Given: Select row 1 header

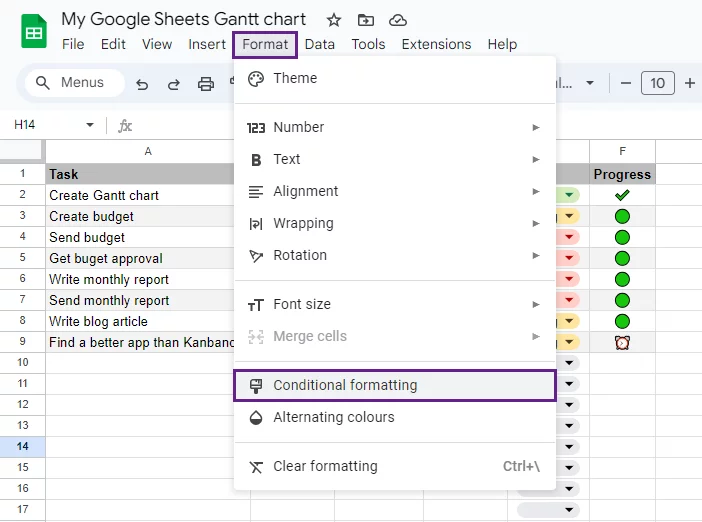Looking at the screenshot, I should pyautogui.click(x=22, y=174).
